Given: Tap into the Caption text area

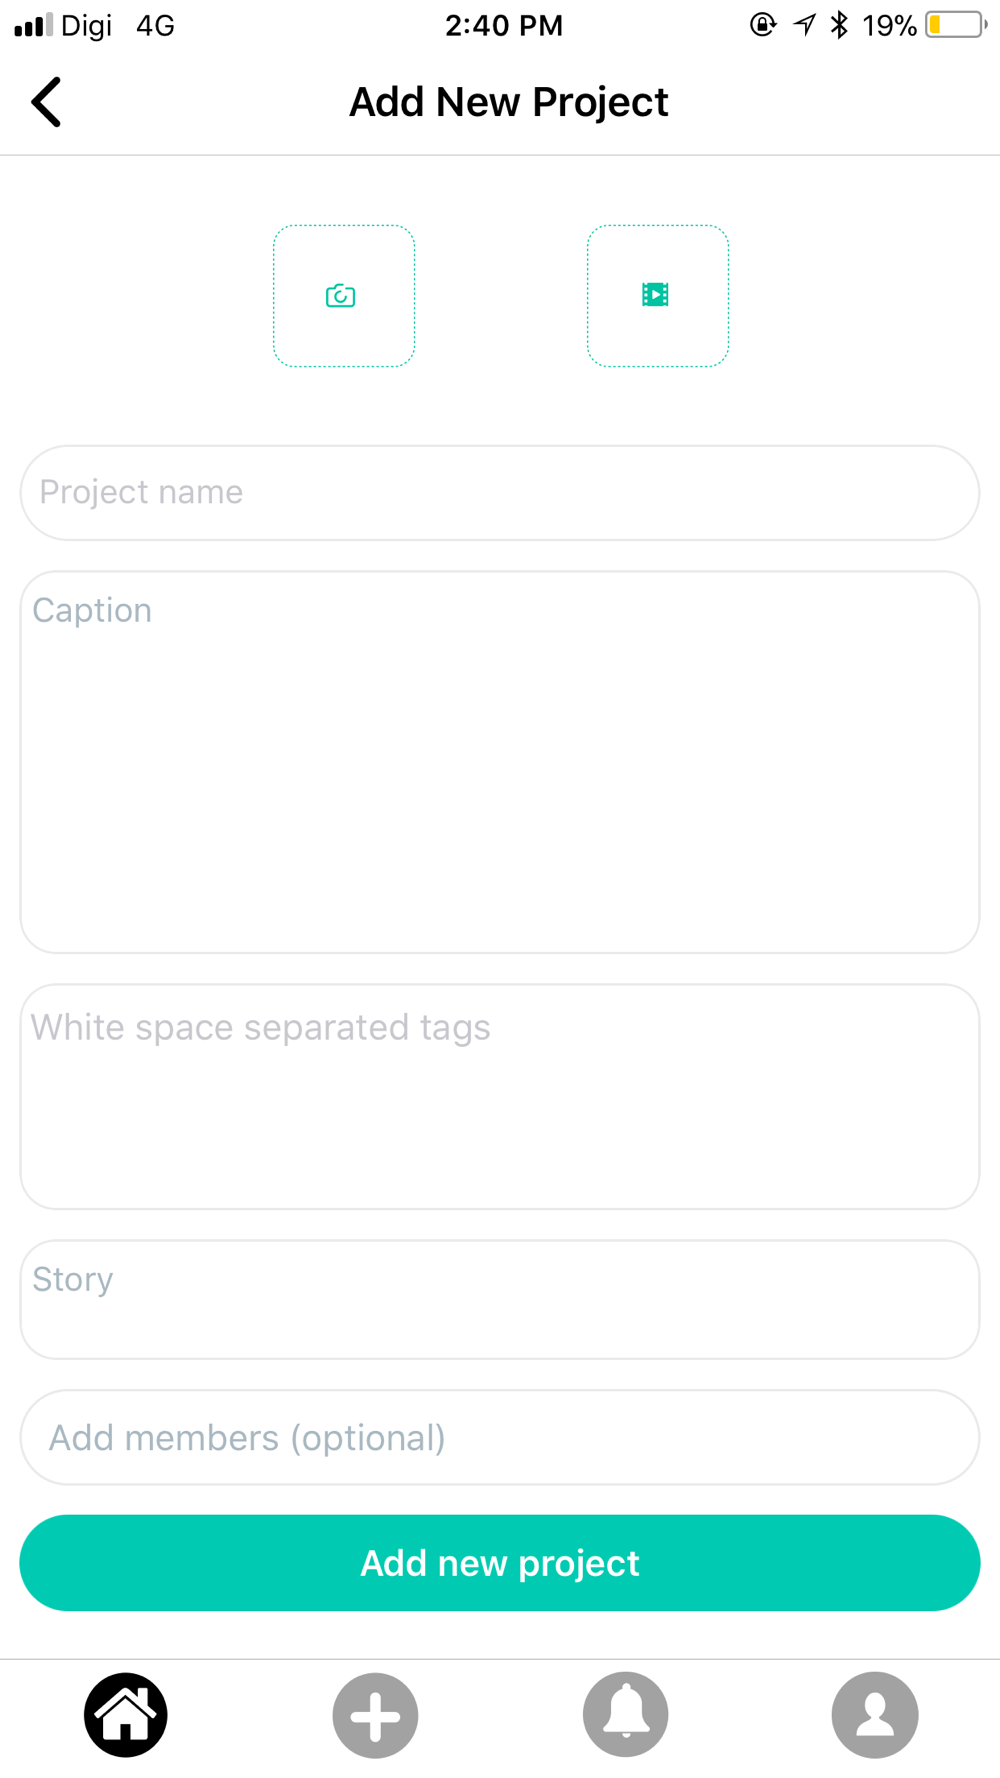Looking at the screenshot, I should [500, 762].
